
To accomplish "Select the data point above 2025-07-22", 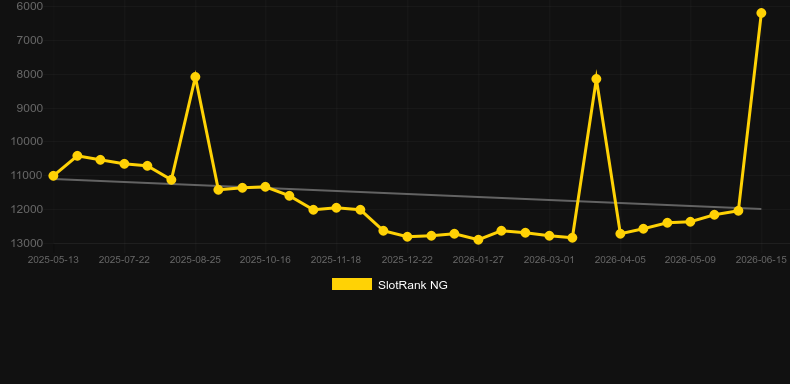I will (x=124, y=164).
